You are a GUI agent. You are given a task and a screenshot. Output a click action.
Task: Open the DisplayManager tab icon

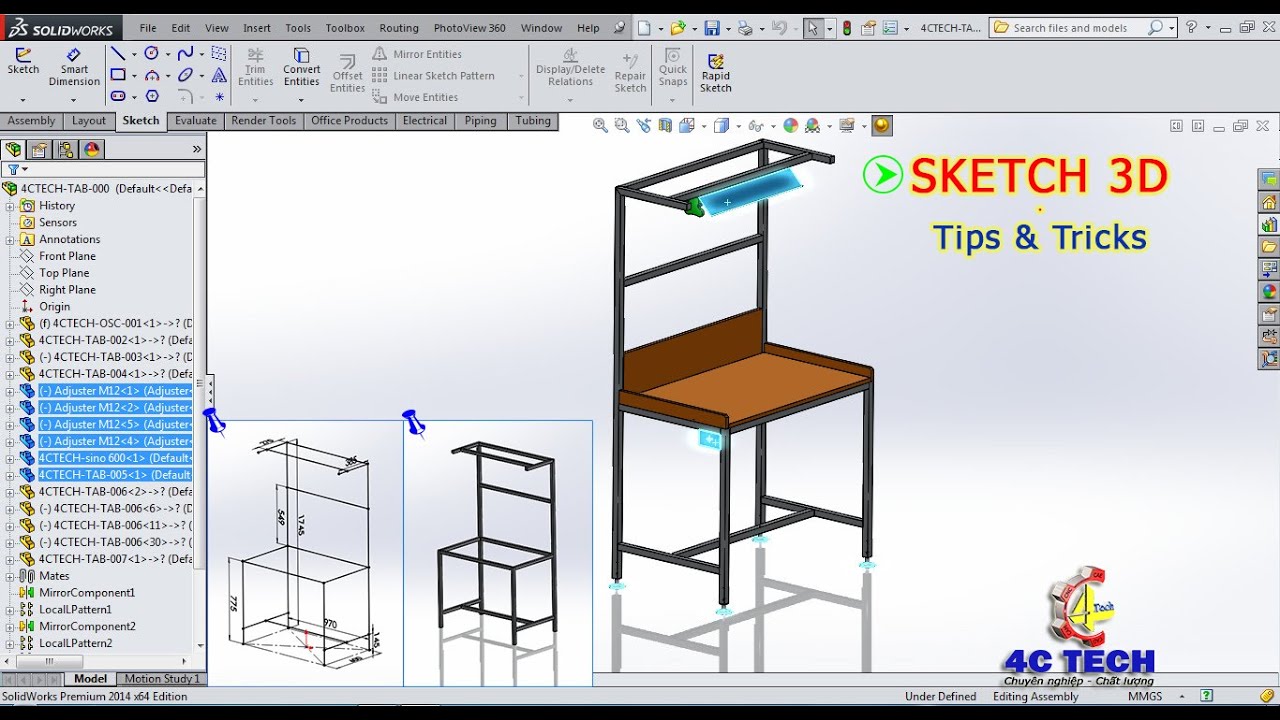pos(92,149)
